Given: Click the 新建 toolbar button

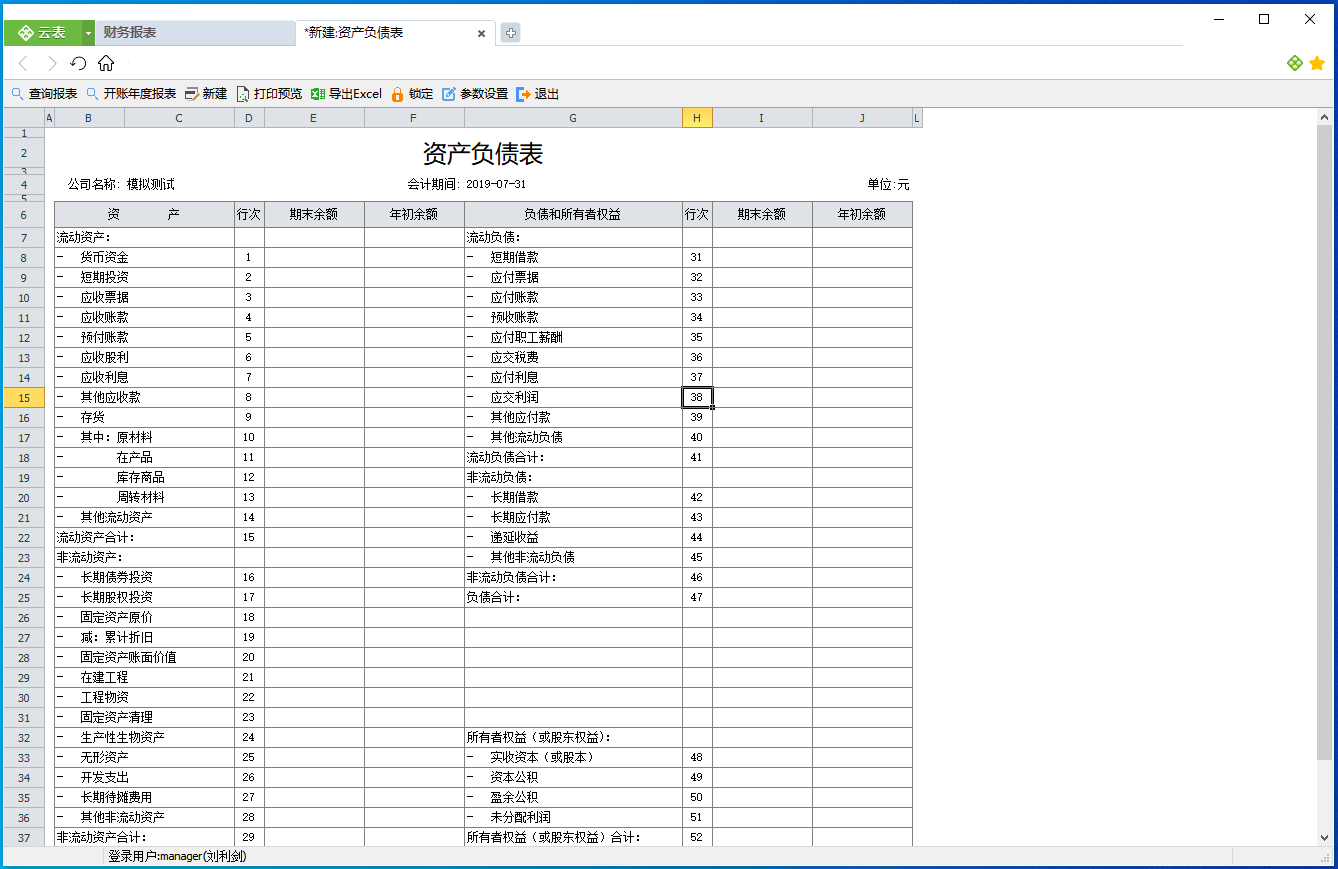Looking at the screenshot, I should [206, 94].
